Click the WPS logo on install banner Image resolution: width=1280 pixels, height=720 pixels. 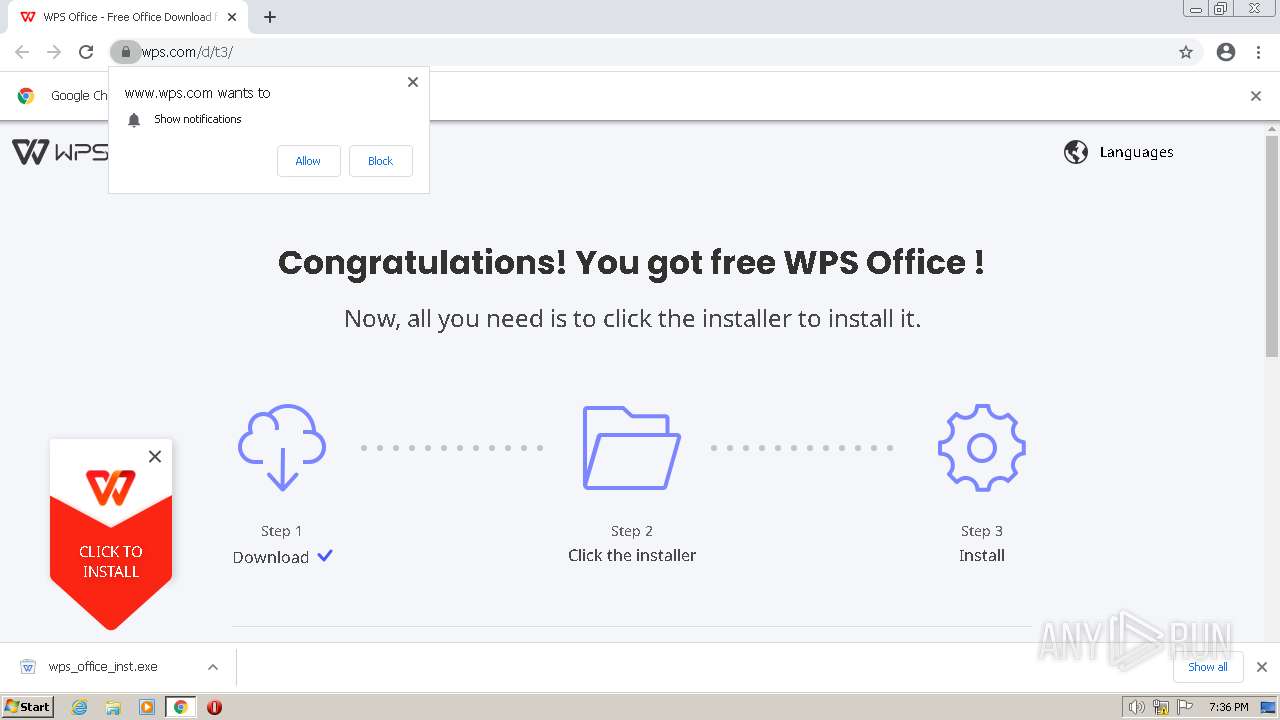point(111,488)
